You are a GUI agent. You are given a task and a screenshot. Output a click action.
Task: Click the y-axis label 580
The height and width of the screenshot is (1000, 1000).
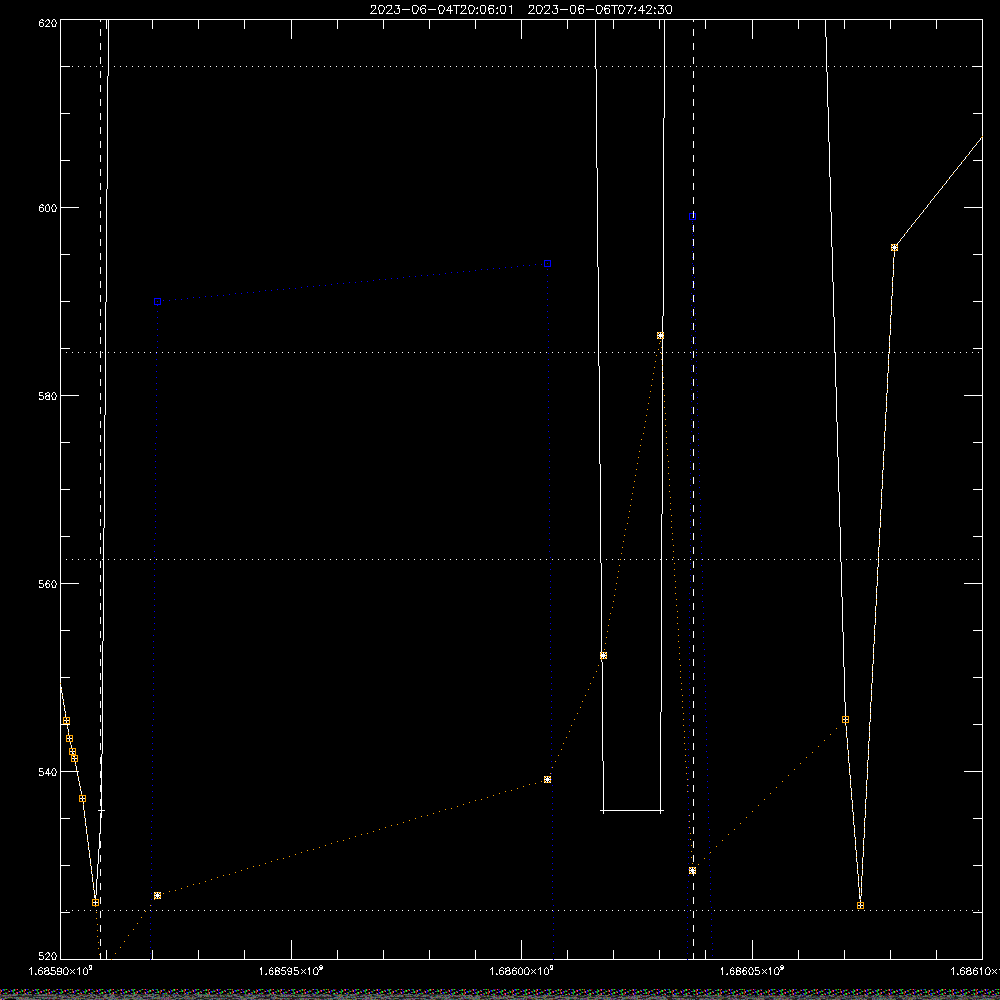point(49,396)
